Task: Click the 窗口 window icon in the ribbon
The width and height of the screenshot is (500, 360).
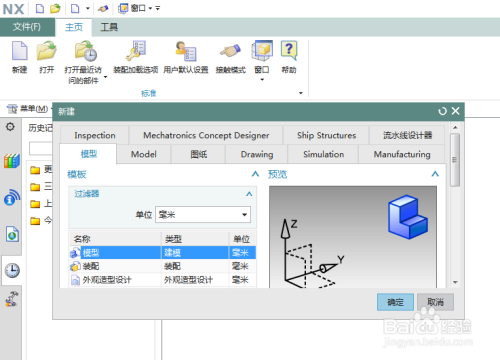Action: [x=262, y=51]
